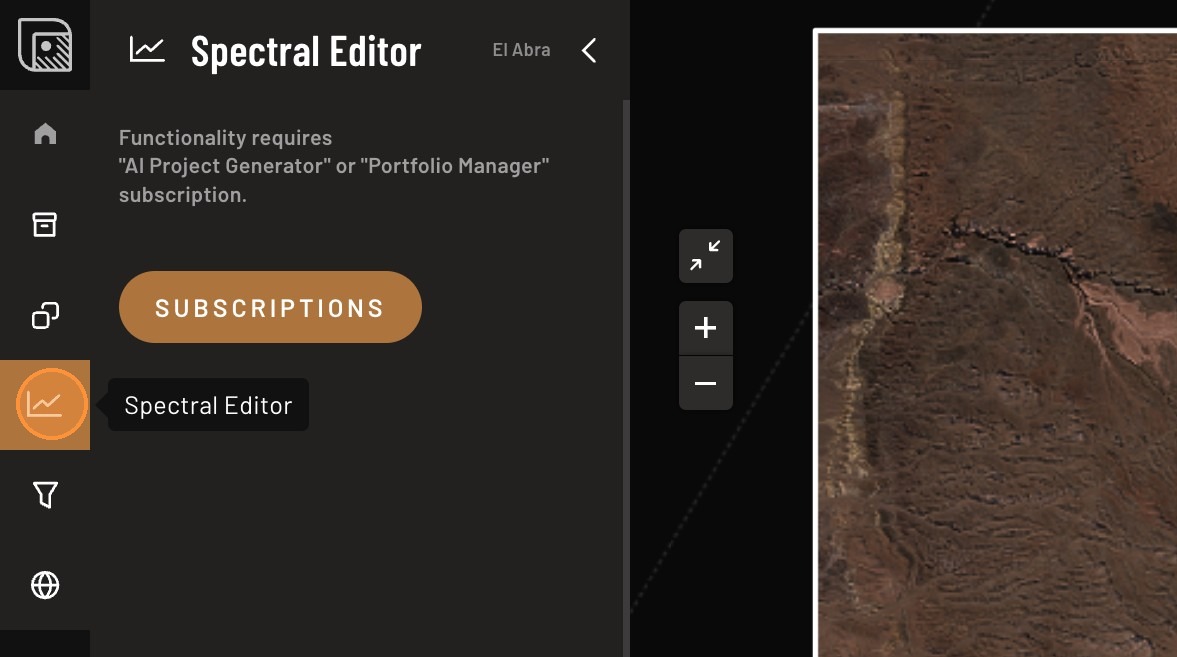Image resolution: width=1177 pixels, height=657 pixels.
Task: Click the collapse-arrows map view button
Action: pyautogui.click(x=706, y=256)
